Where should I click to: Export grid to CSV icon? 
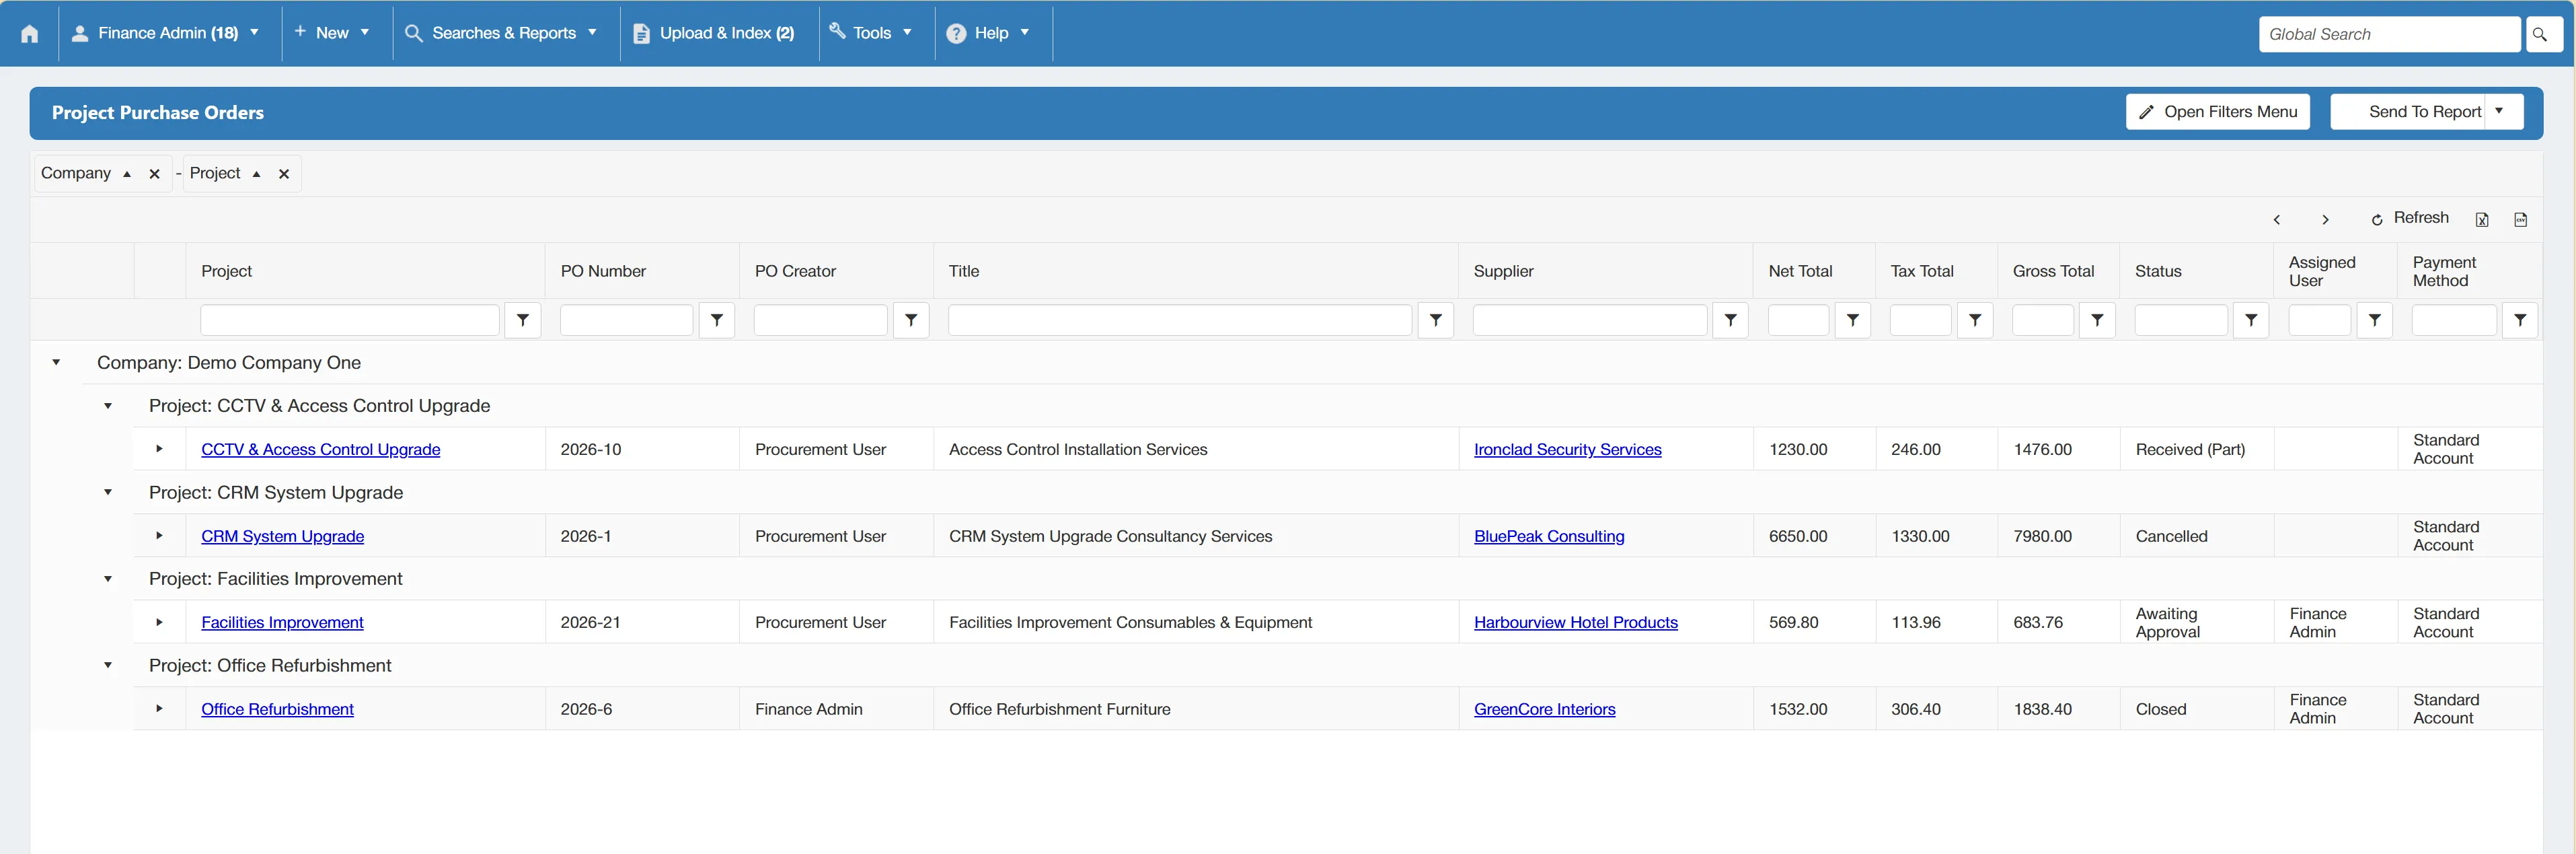pos(2521,220)
